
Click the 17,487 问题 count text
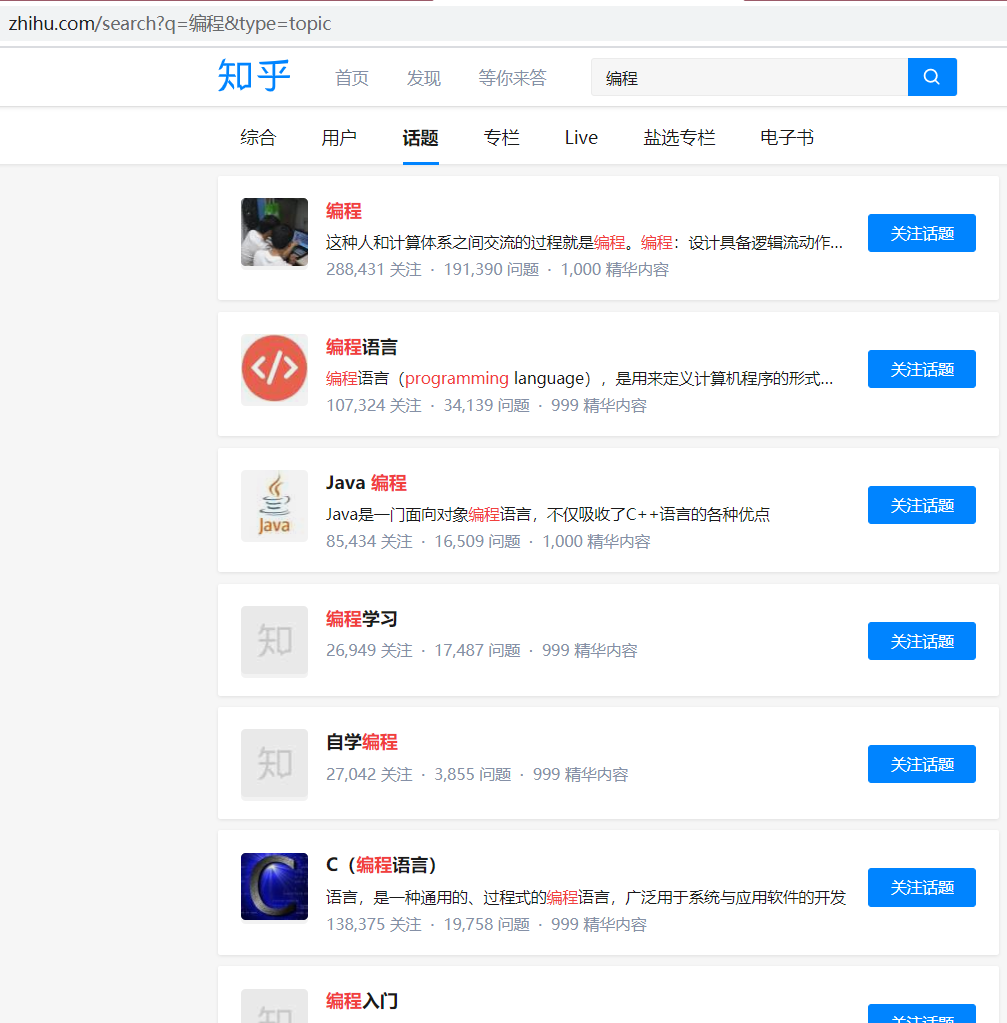478,650
